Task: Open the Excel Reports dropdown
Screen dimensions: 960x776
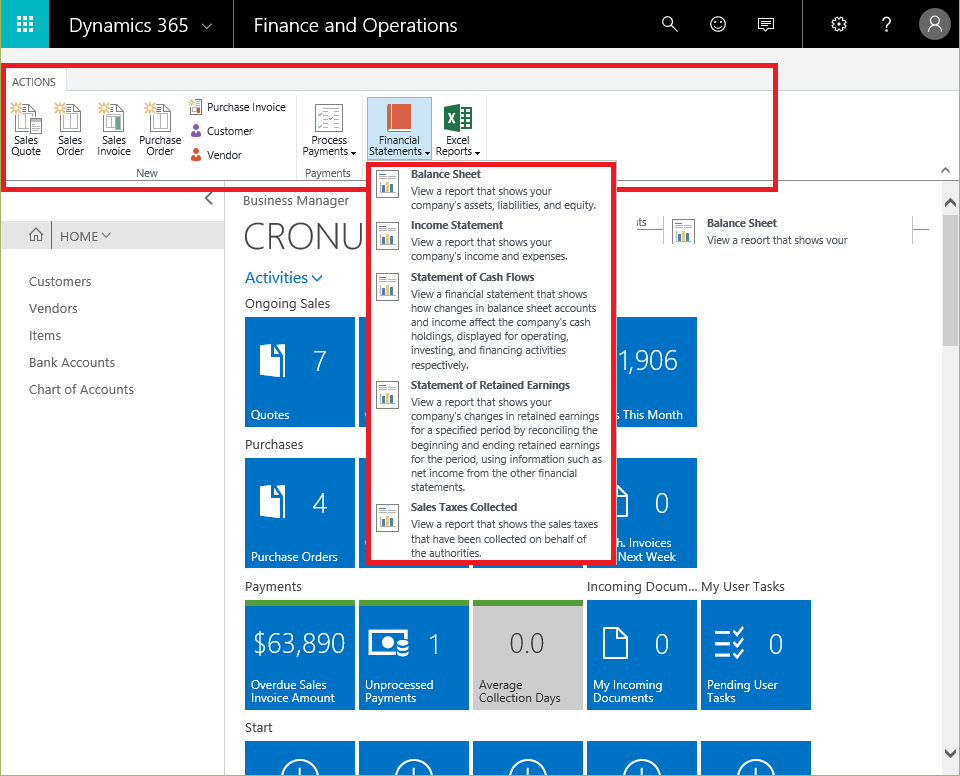Action: pyautogui.click(x=457, y=129)
